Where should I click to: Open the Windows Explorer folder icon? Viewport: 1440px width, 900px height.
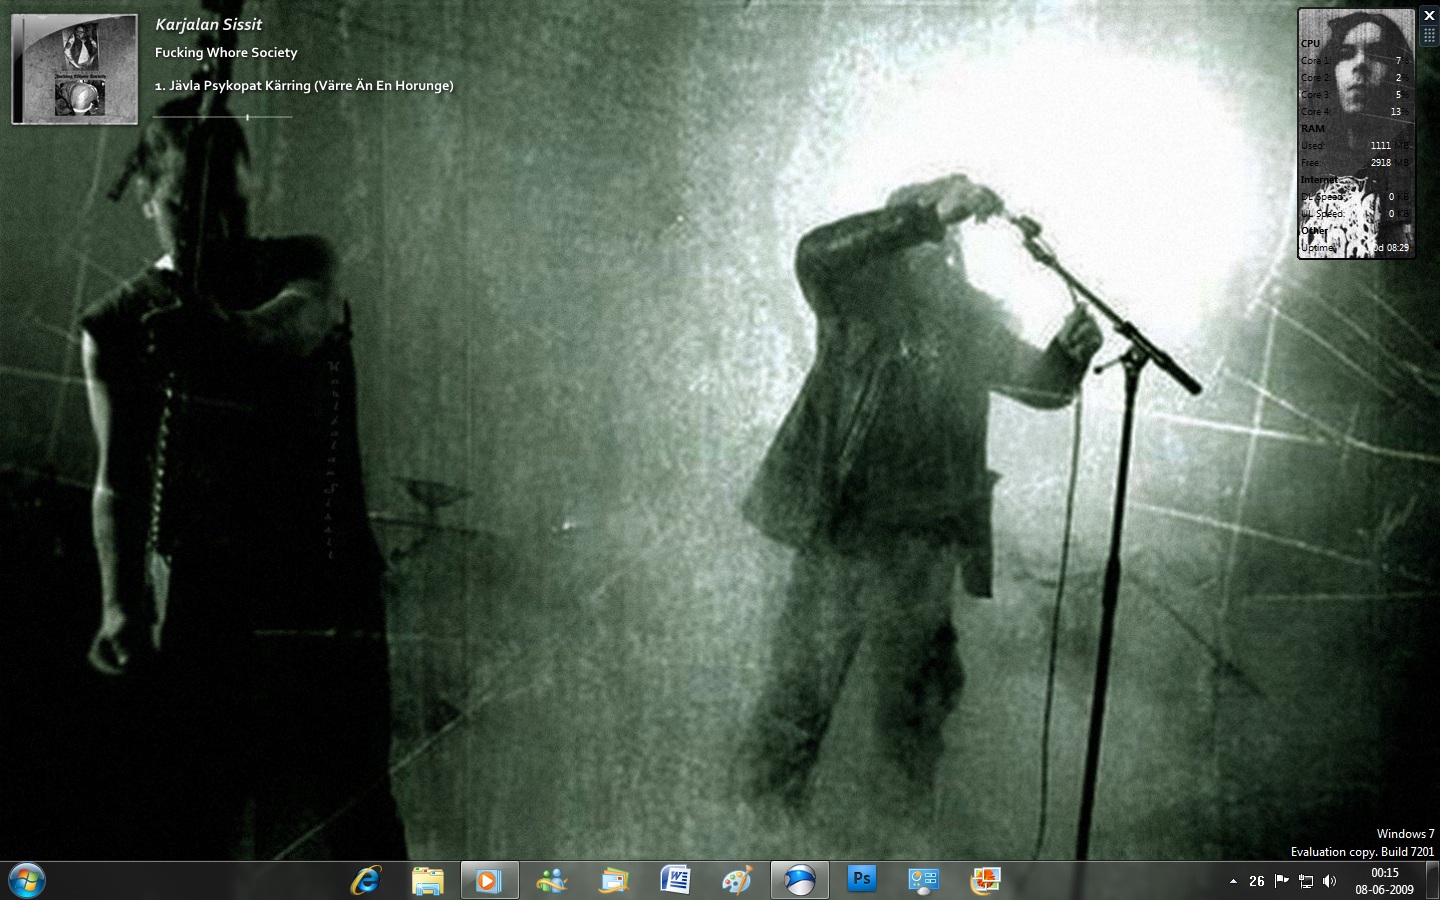(x=427, y=880)
